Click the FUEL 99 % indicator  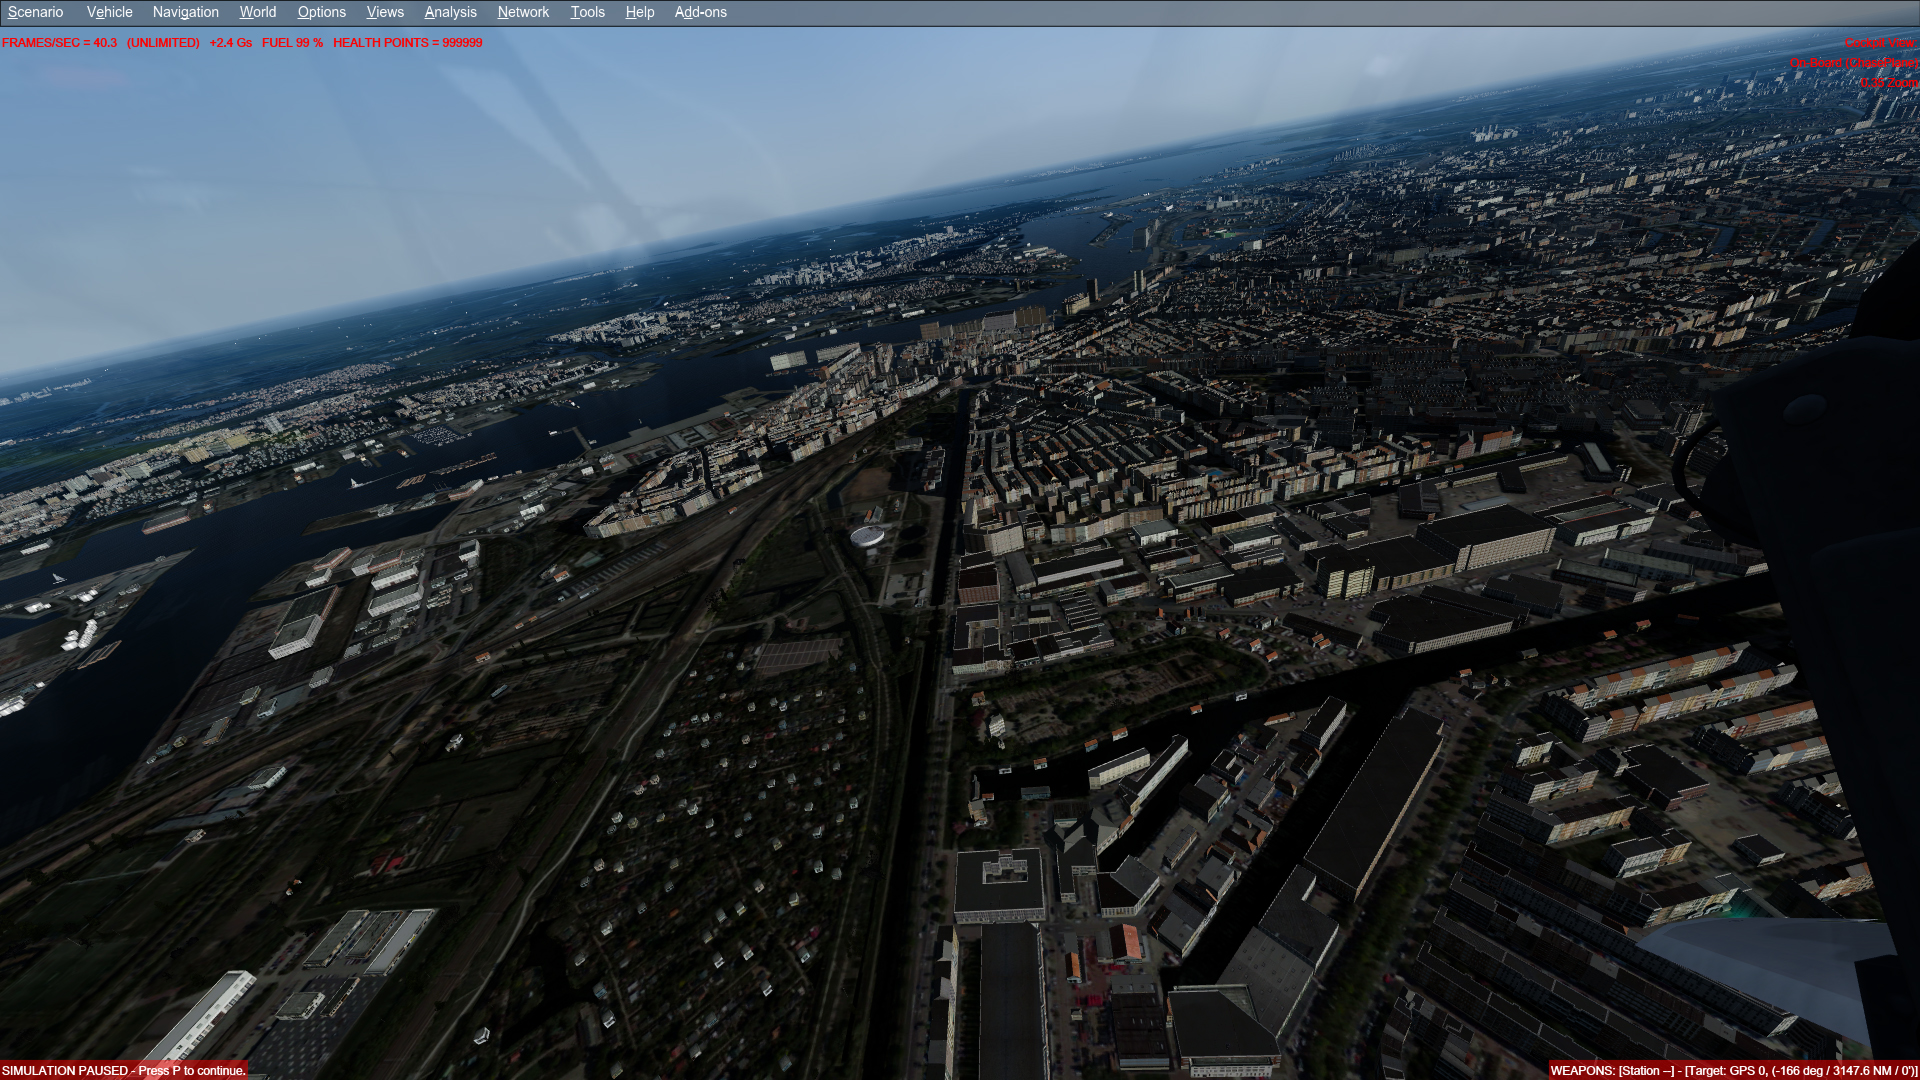click(x=292, y=43)
